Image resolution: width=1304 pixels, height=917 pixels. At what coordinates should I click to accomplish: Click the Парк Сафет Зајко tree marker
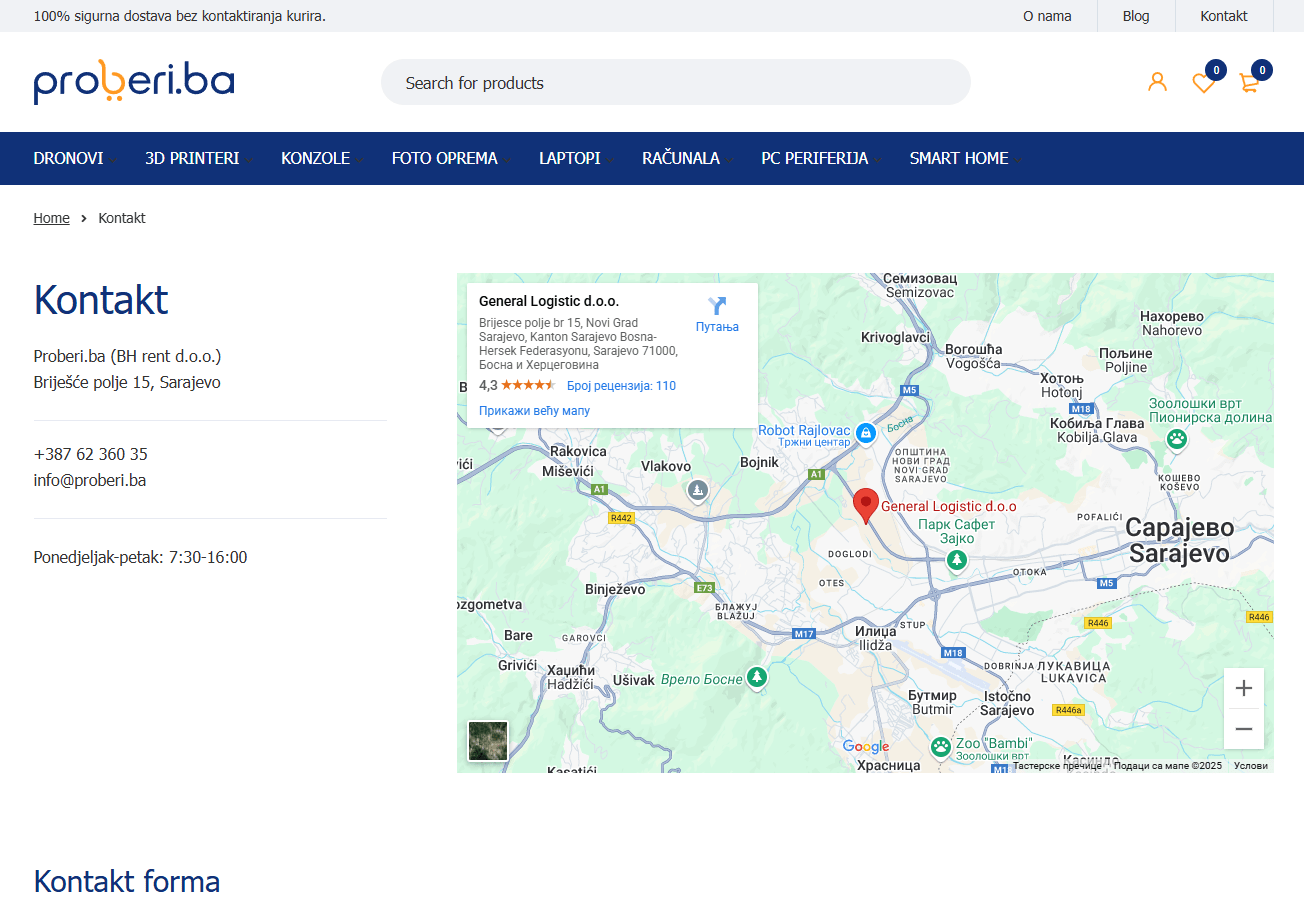958,560
